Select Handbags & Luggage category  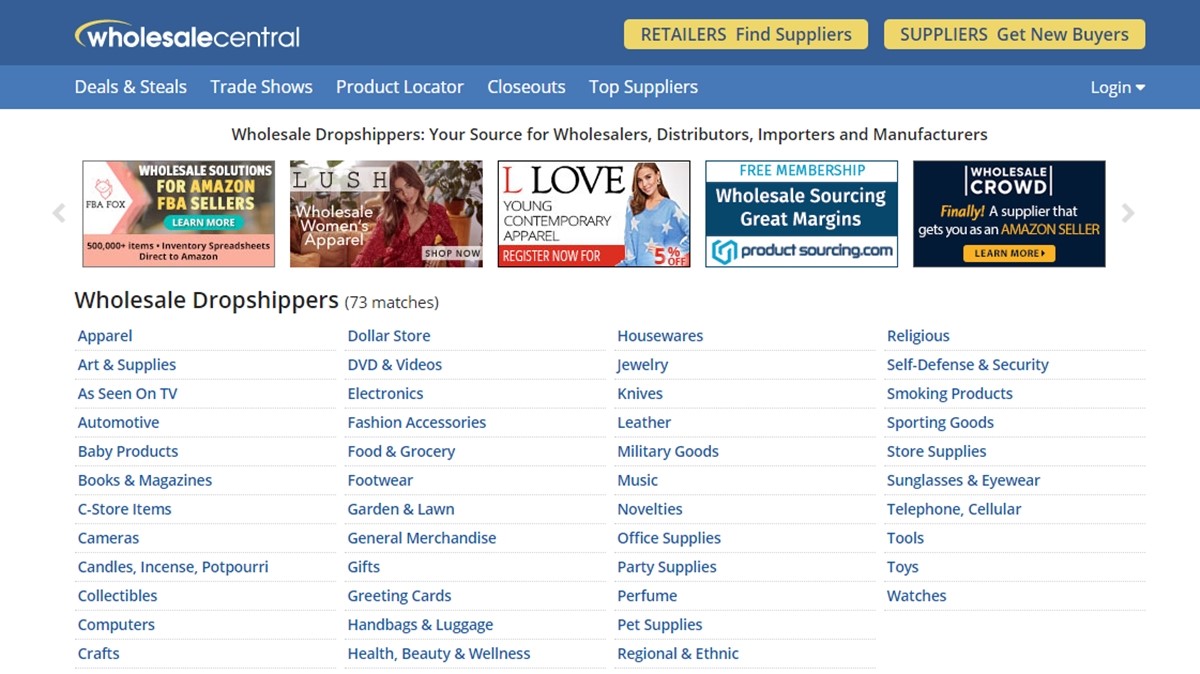[420, 626]
